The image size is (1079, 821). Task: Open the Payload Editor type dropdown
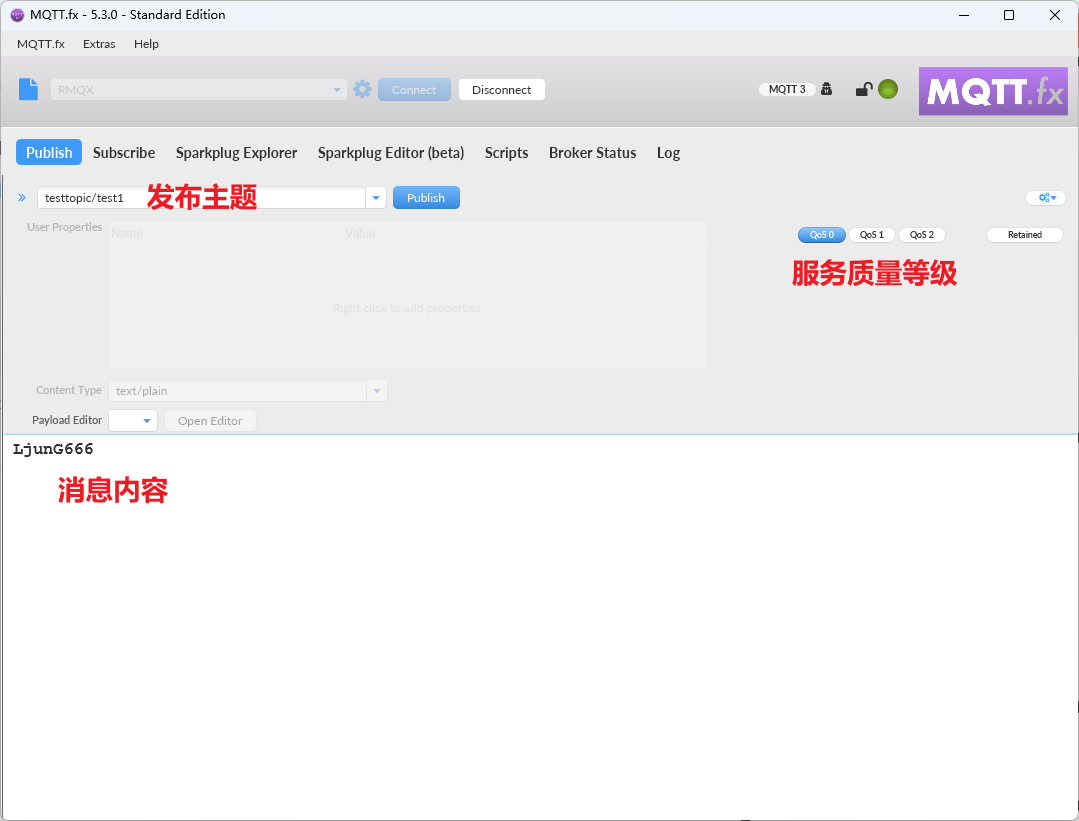(133, 420)
